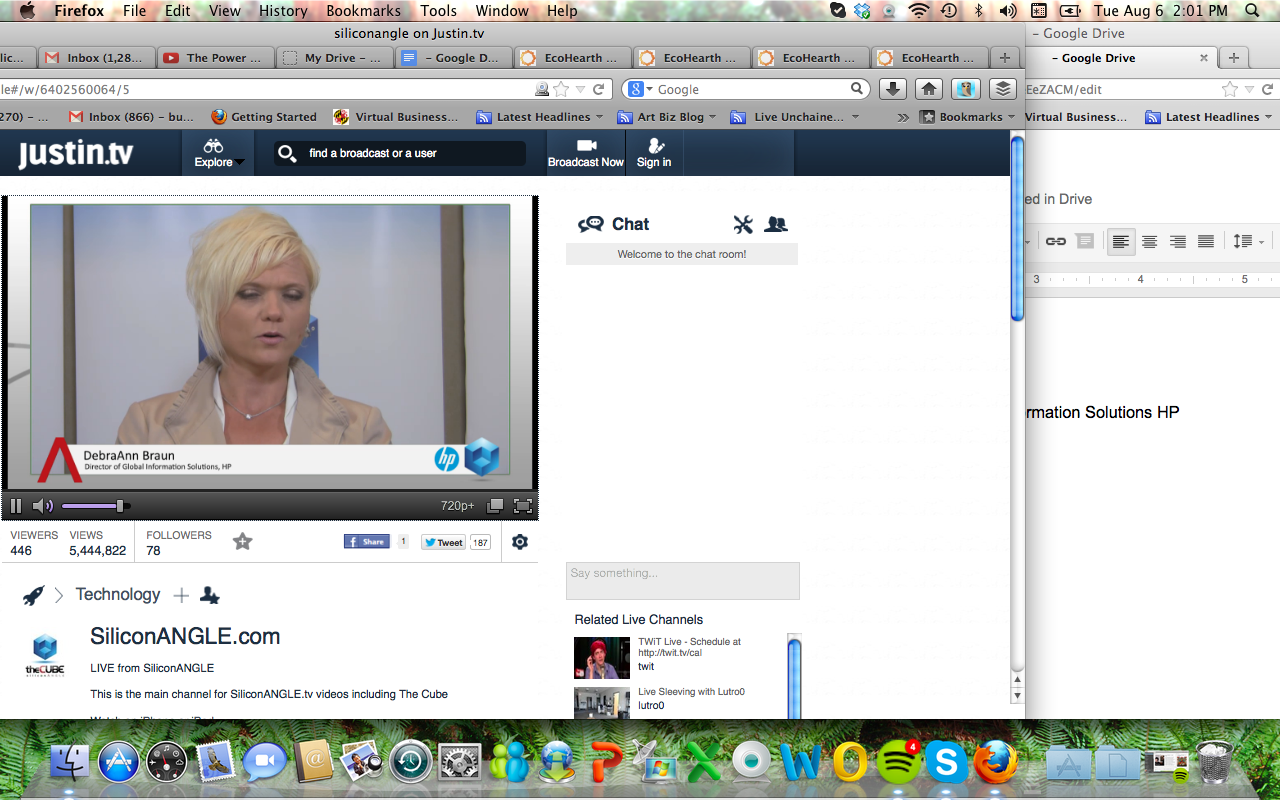
Task: Open Spotlight search in menu bar
Action: point(1253,11)
